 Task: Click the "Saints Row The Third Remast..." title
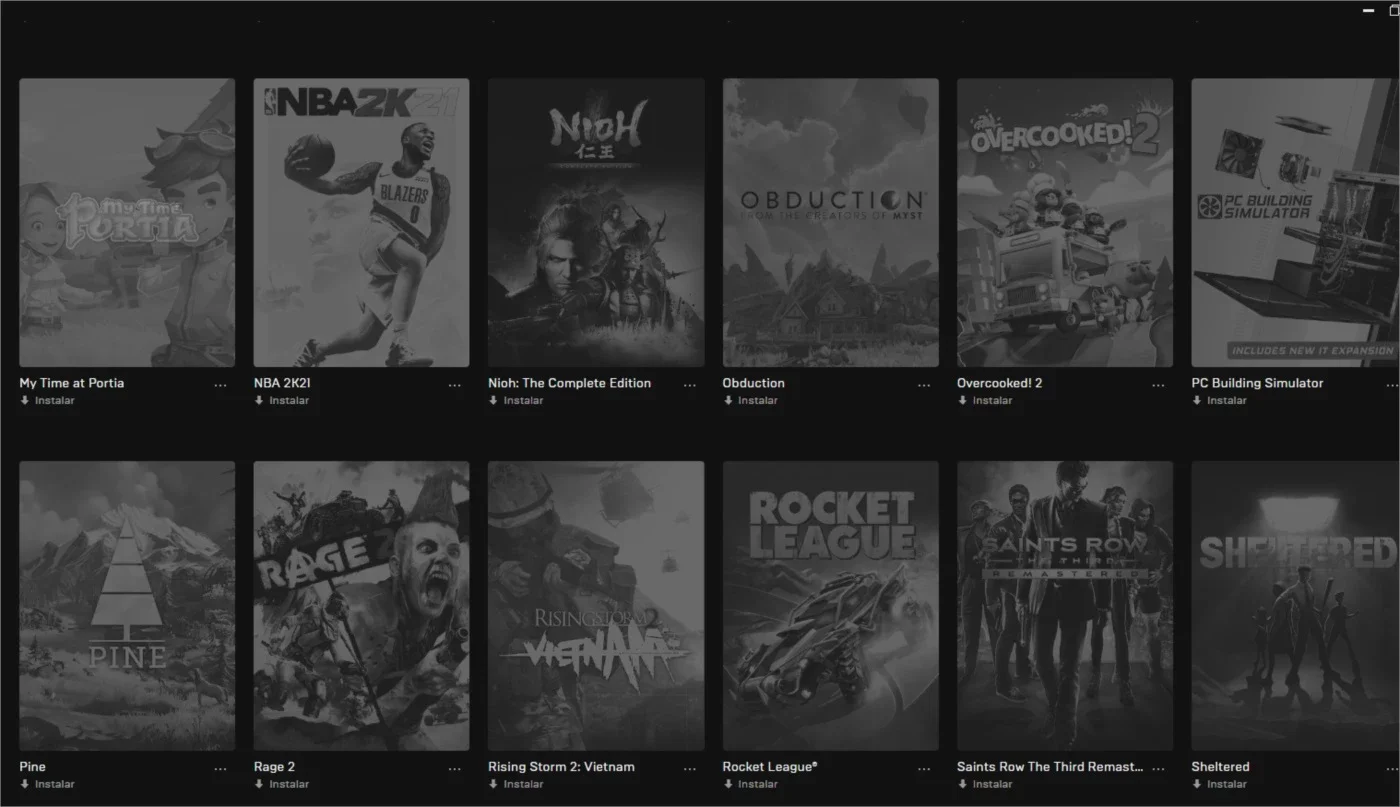[x=1049, y=767]
